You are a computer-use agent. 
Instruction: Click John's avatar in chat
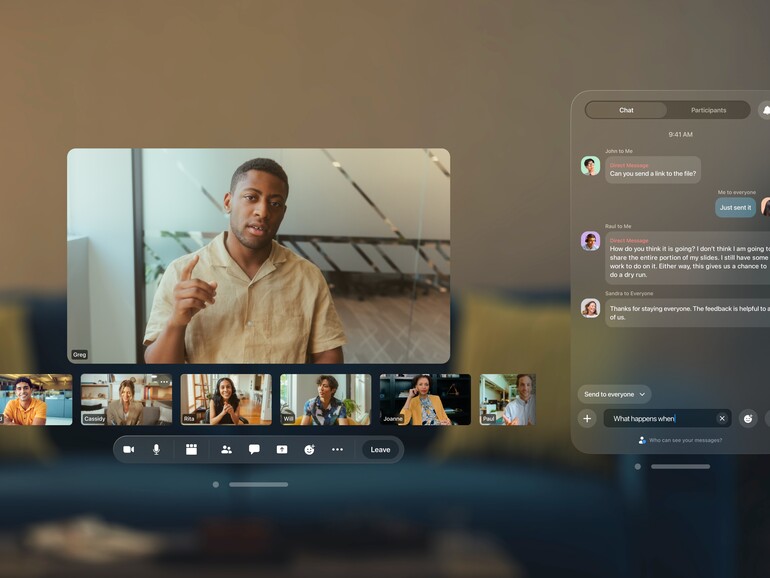(590, 166)
